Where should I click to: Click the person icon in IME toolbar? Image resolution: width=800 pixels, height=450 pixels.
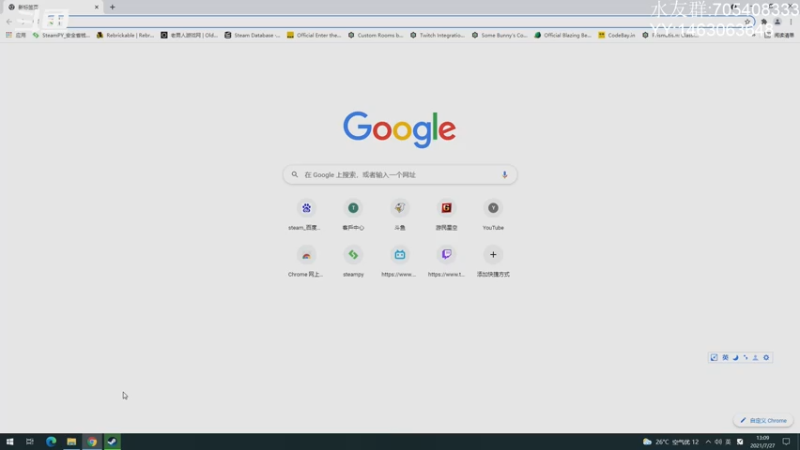[756, 358]
